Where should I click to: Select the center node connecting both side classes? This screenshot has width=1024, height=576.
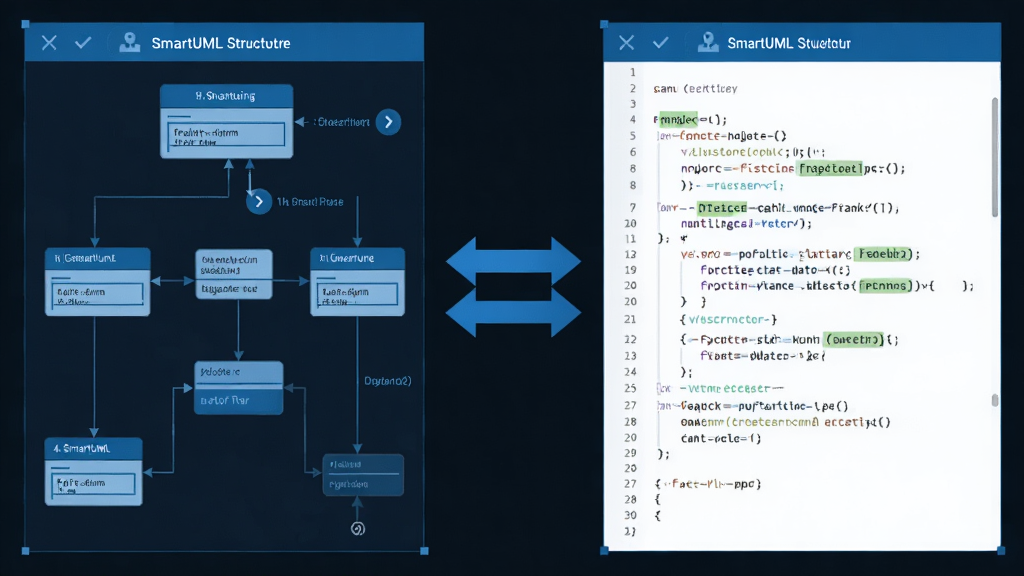click(x=234, y=274)
